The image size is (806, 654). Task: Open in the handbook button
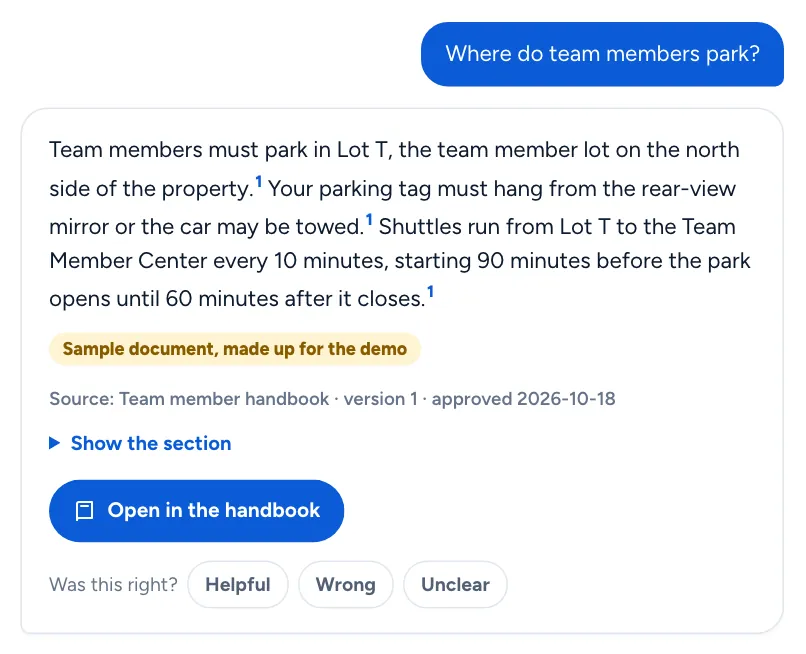pos(196,511)
